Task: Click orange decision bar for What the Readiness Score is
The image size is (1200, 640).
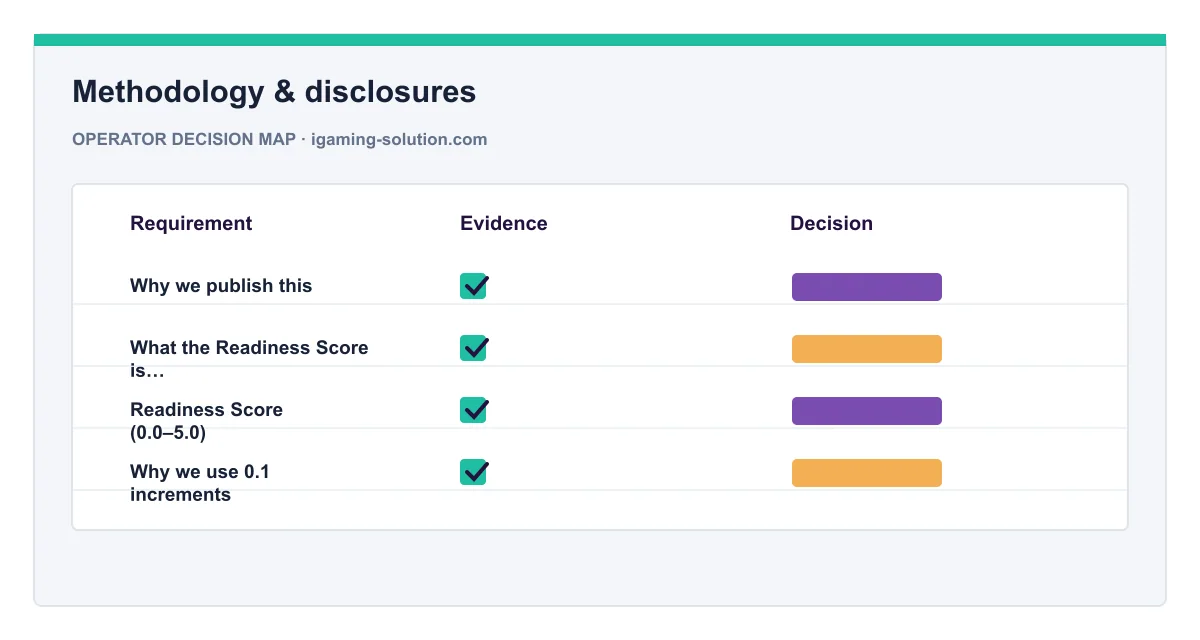Action: 867,349
